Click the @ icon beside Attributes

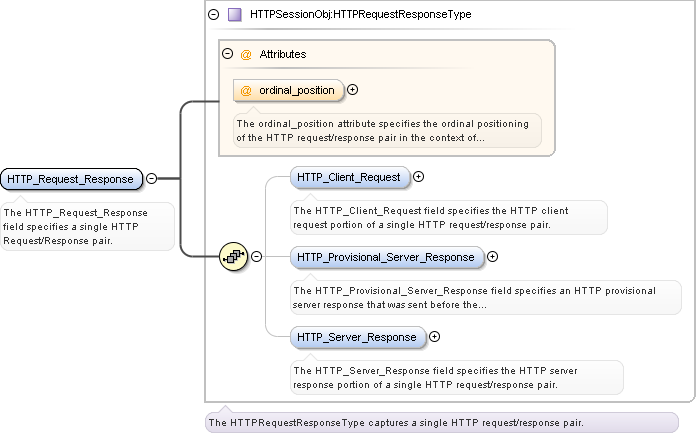click(x=246, y=54)
